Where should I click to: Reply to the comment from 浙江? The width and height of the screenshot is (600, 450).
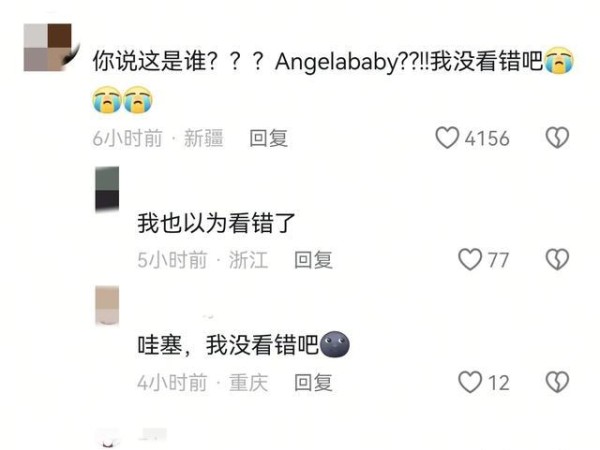(x=313, y=260)
